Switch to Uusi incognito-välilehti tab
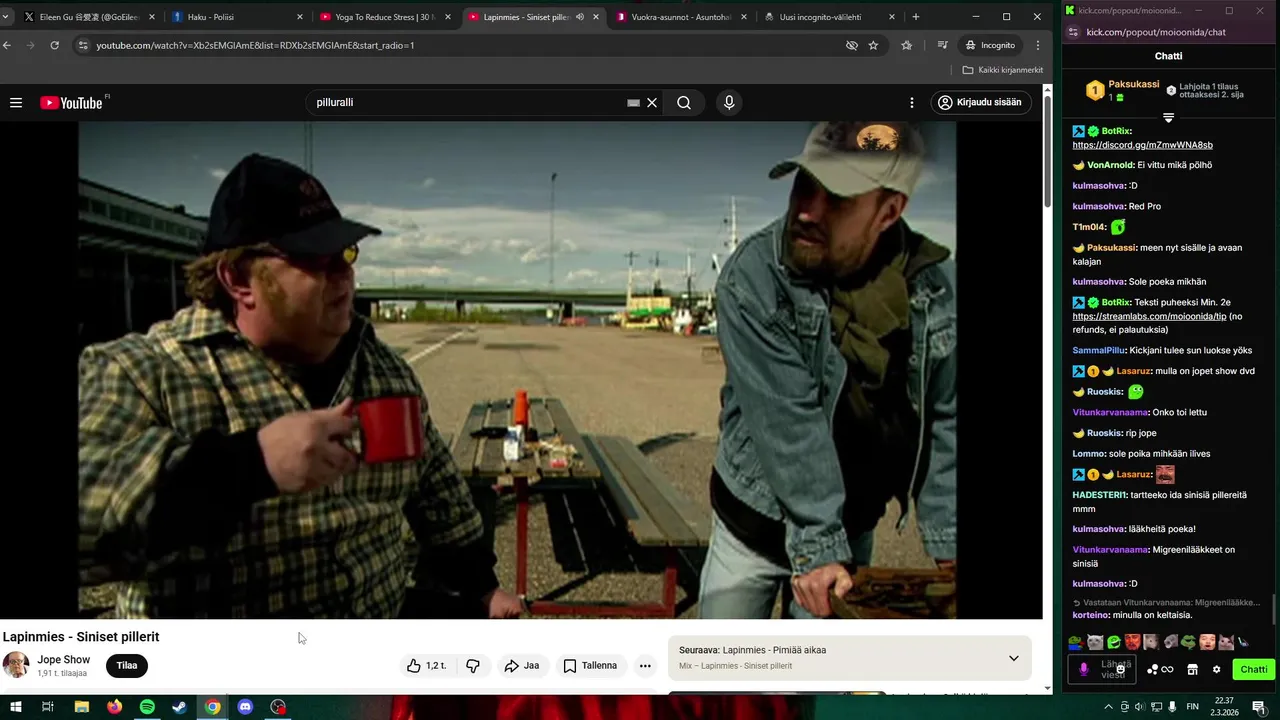1280x720 pixels. (x=828, y=17)
